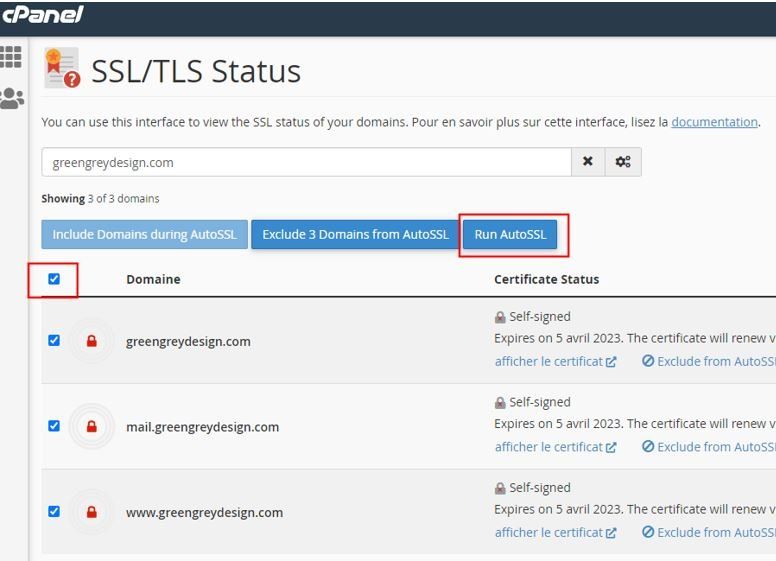Click the SSL/TLS Status page heading
776x561 pixels.
[x=196, y=71]
